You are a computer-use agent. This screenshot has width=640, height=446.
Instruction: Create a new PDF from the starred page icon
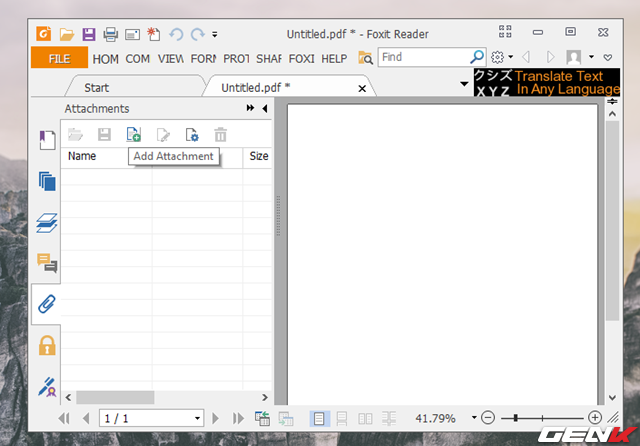[154, 34]
